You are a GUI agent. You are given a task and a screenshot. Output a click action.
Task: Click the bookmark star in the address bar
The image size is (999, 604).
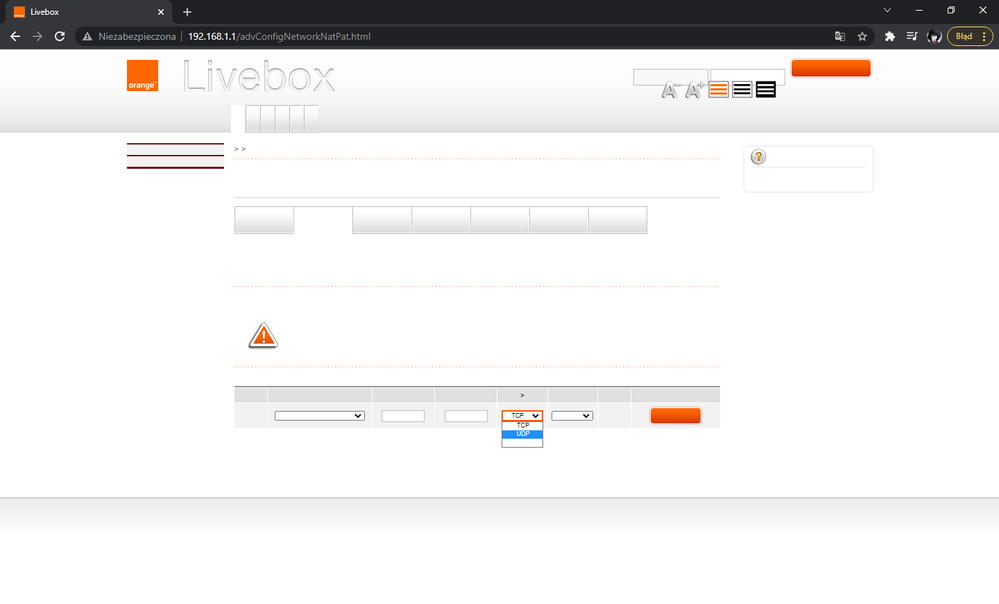[862, 36]
